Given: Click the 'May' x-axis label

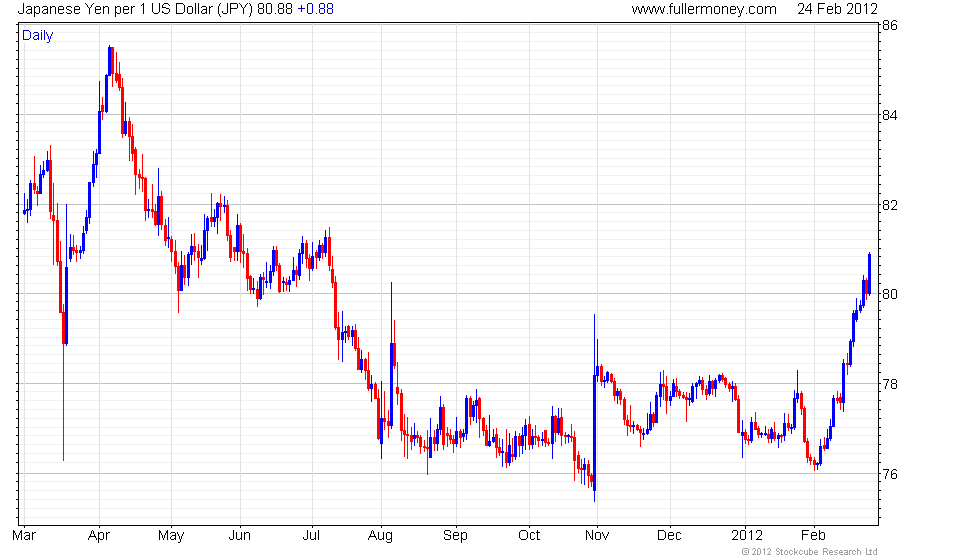Looking at the screenshot, I should (x=171, y=536).
